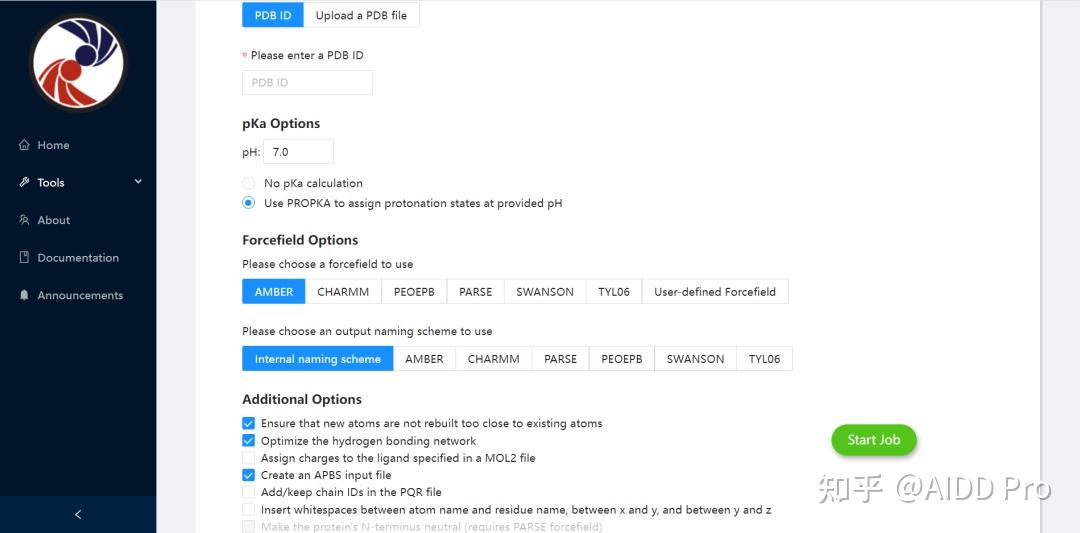Uncheck Optimize the hydrogen bonding network

pyautogui.click(x=249, y=441)
